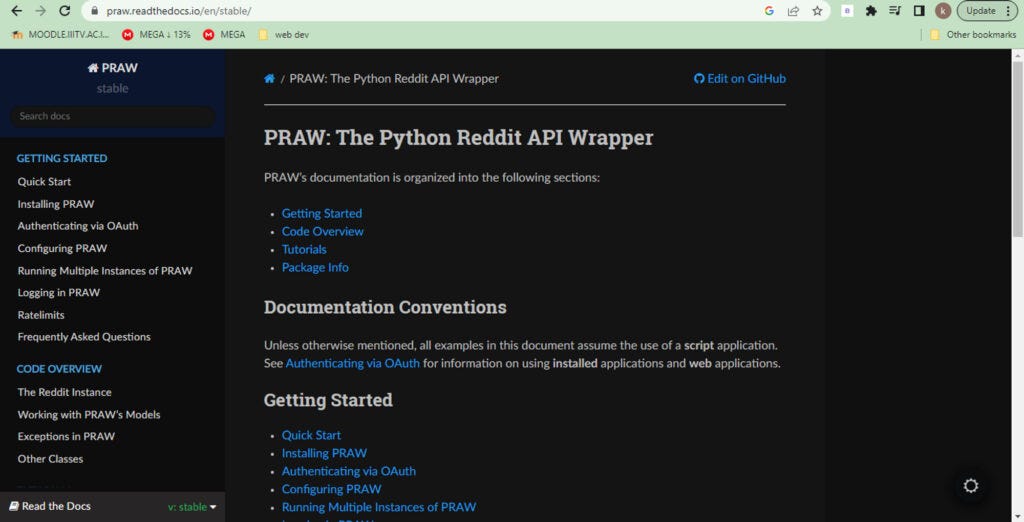Image resolution: width=1024 pixels, height=522 pixels.
Task: Open Configuring PRAW in sidebar
Action: [62, 248]
